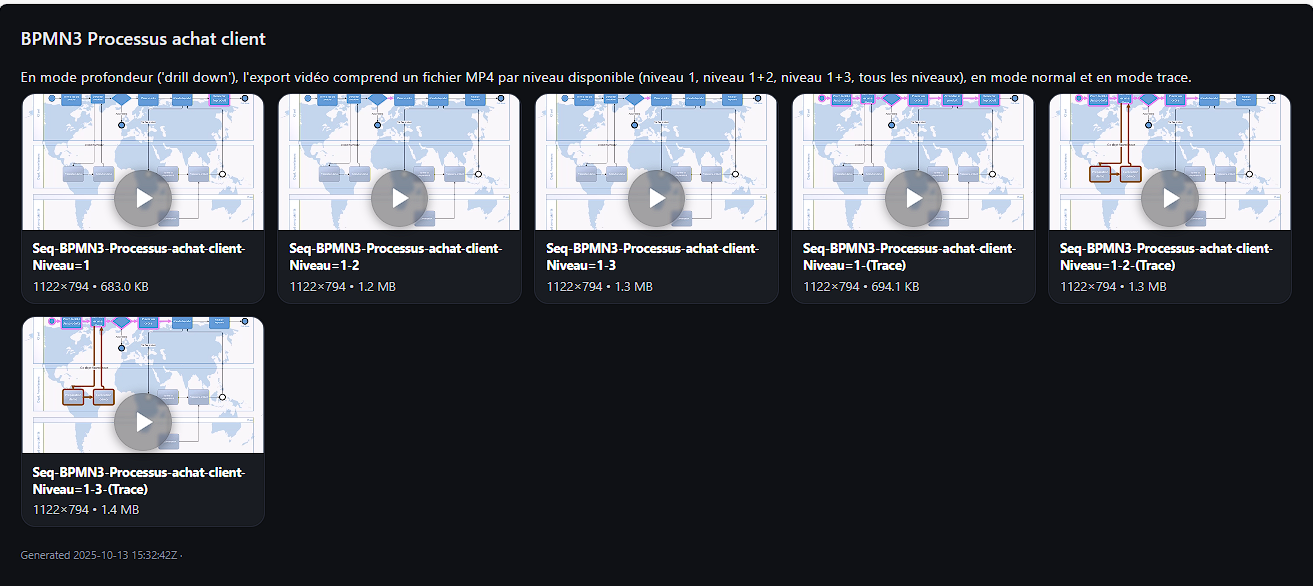Click file info under the Niveau=1-3 title
The height and width of the screenshot is (586, 1313).
[600, 287]
